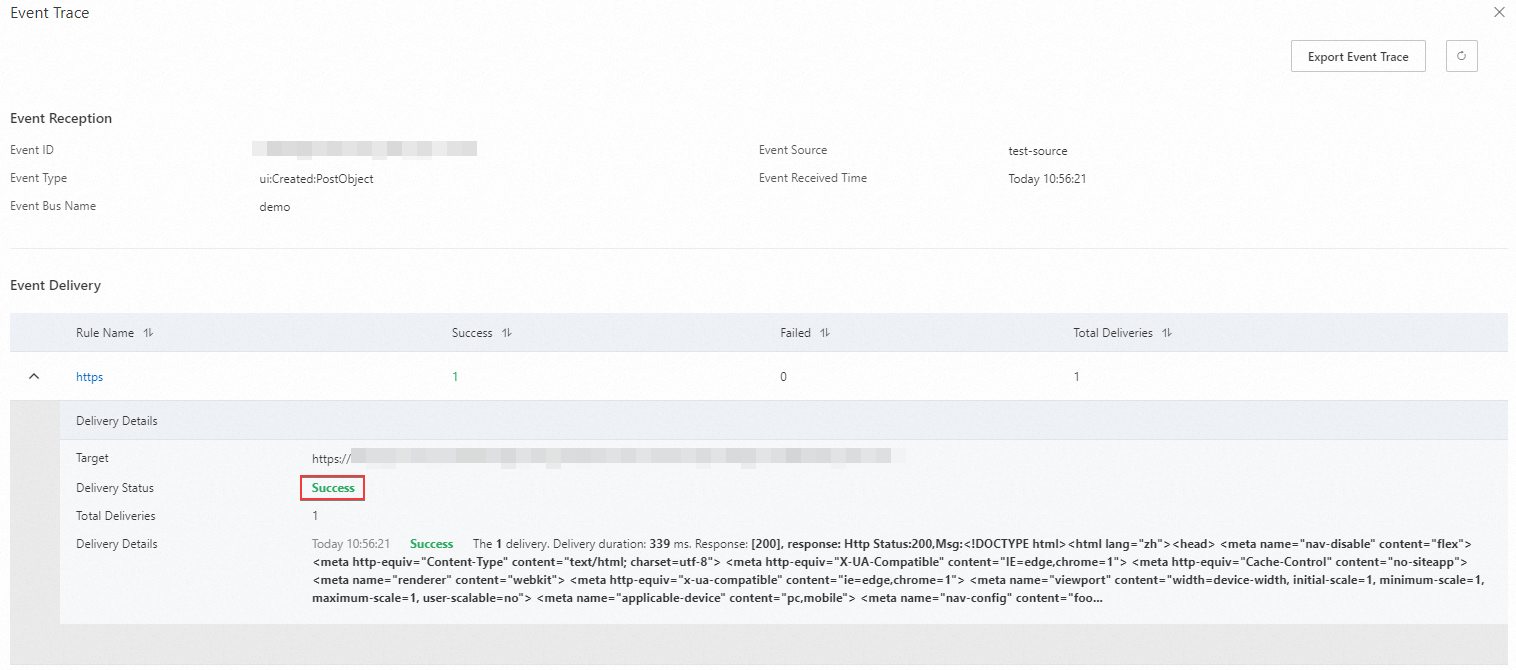Click the delivery response details text
Image resolution: width=1516 pixels, height=670 pixels.
pos(898,571)
